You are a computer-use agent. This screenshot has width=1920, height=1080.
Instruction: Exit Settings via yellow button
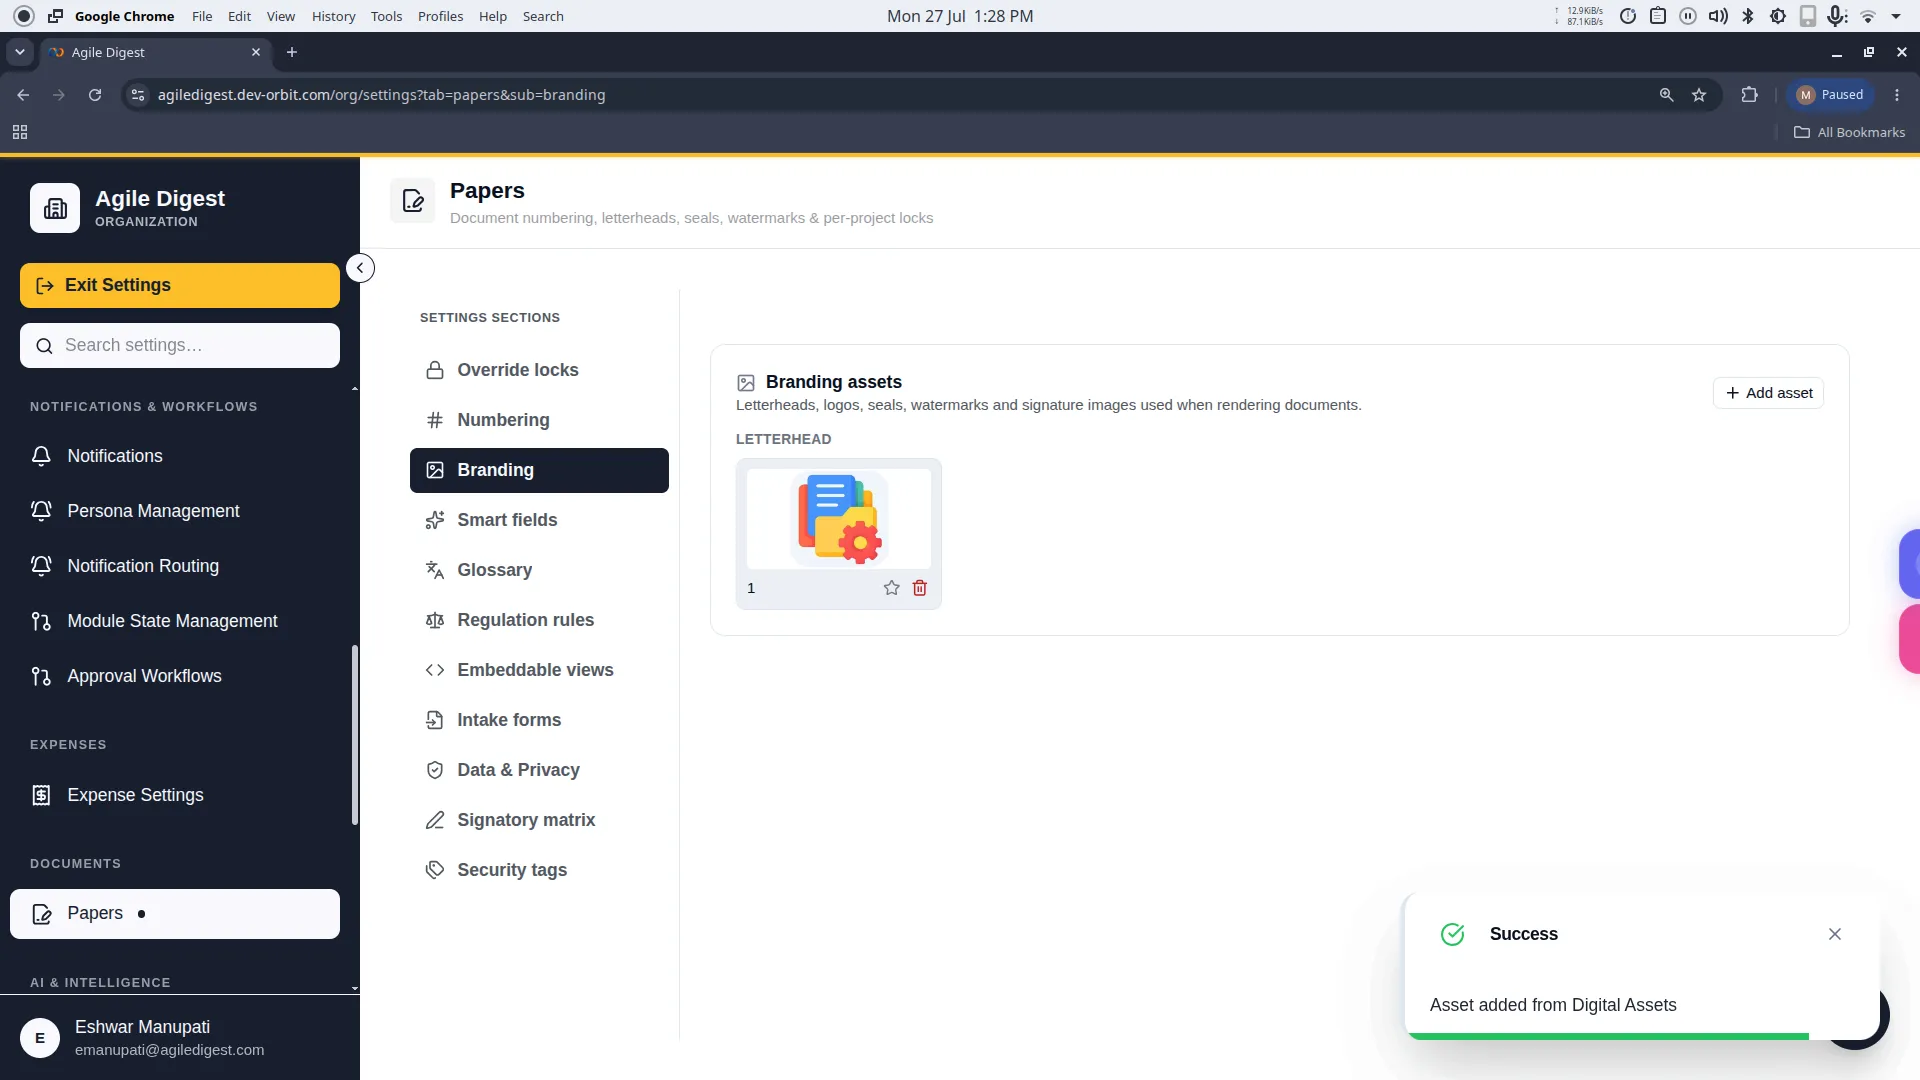(x=180, y=285)
